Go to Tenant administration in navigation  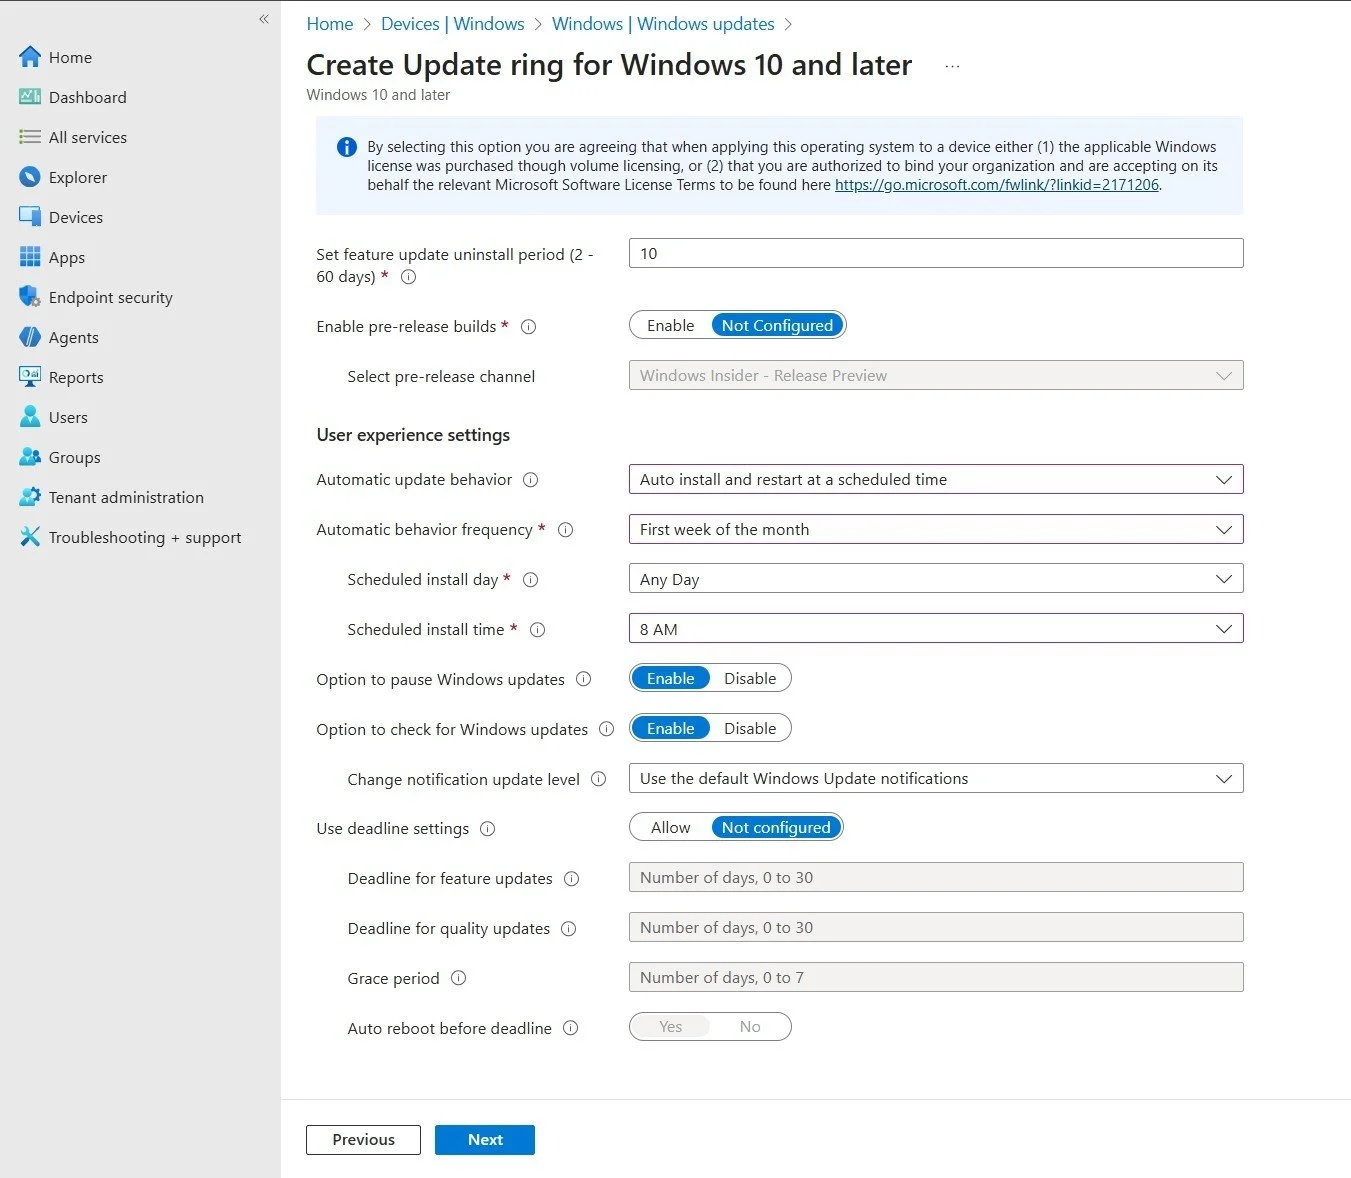click(x=126, y=497)
